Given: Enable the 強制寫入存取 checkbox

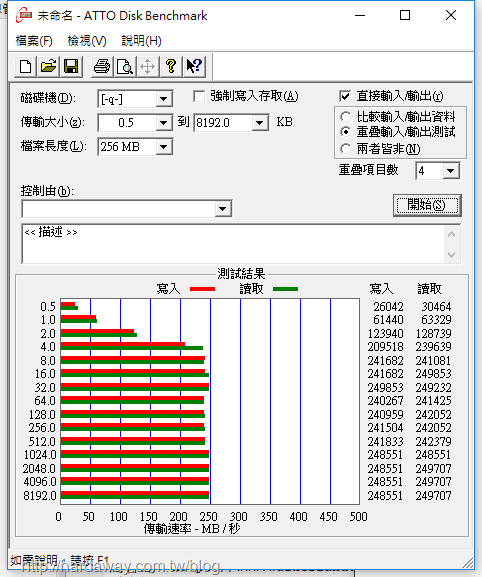Looking at the screenshot, I should 199,96.
